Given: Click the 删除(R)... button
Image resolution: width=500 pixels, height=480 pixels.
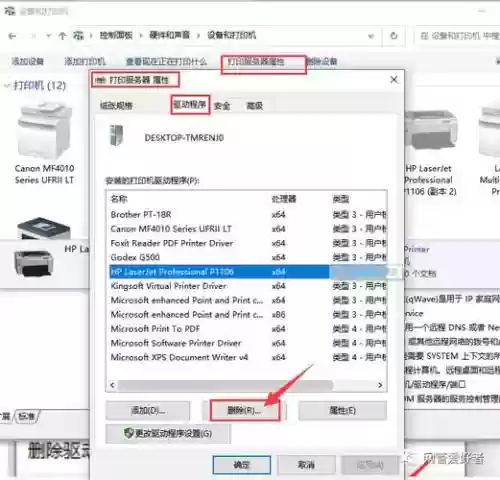Looking at the screenshot, I should pos(244,411).
